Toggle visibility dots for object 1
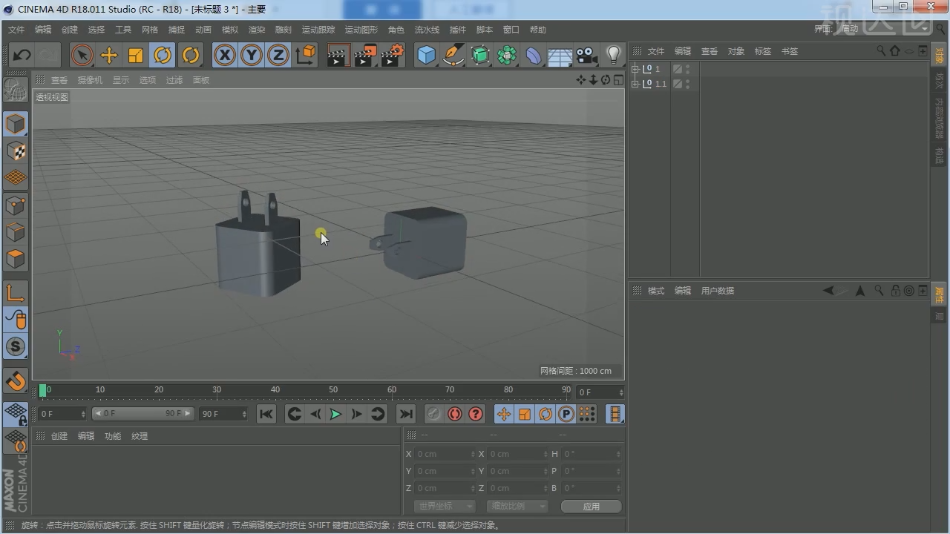Image resolution: width=950 pixels, height=534 pixels. coord(688,69)
